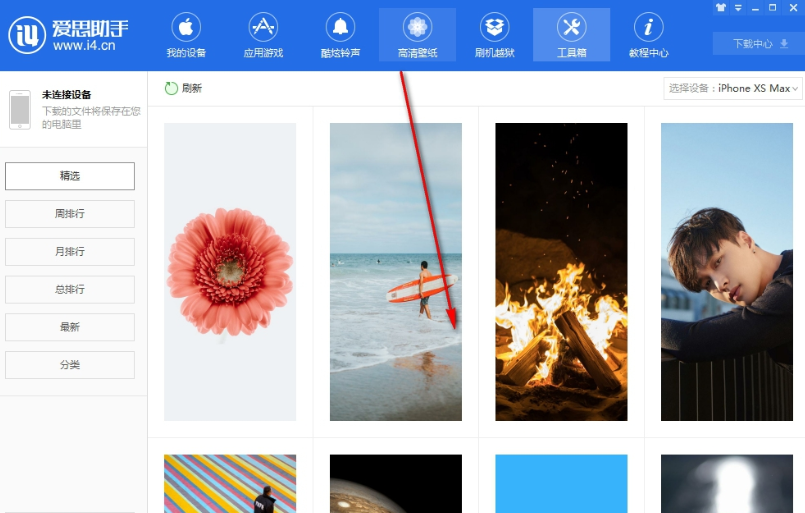Select 周排行 weekly ranking
This screenshot has width=805, height=513.
pos(70,214)
